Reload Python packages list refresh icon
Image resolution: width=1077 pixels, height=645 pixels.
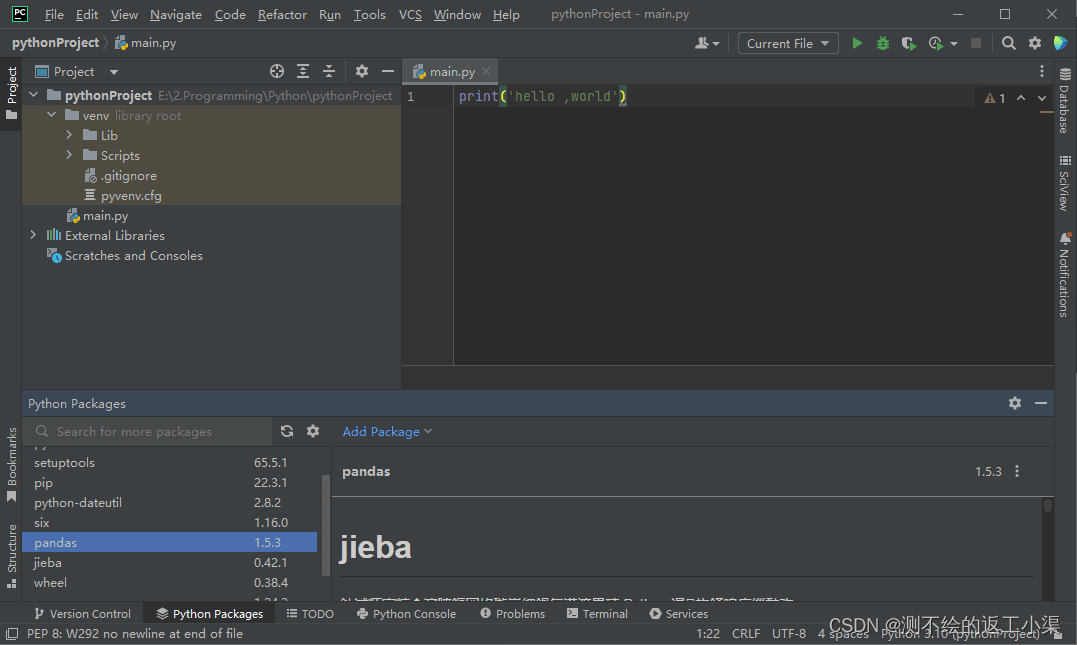pos(287,431)
